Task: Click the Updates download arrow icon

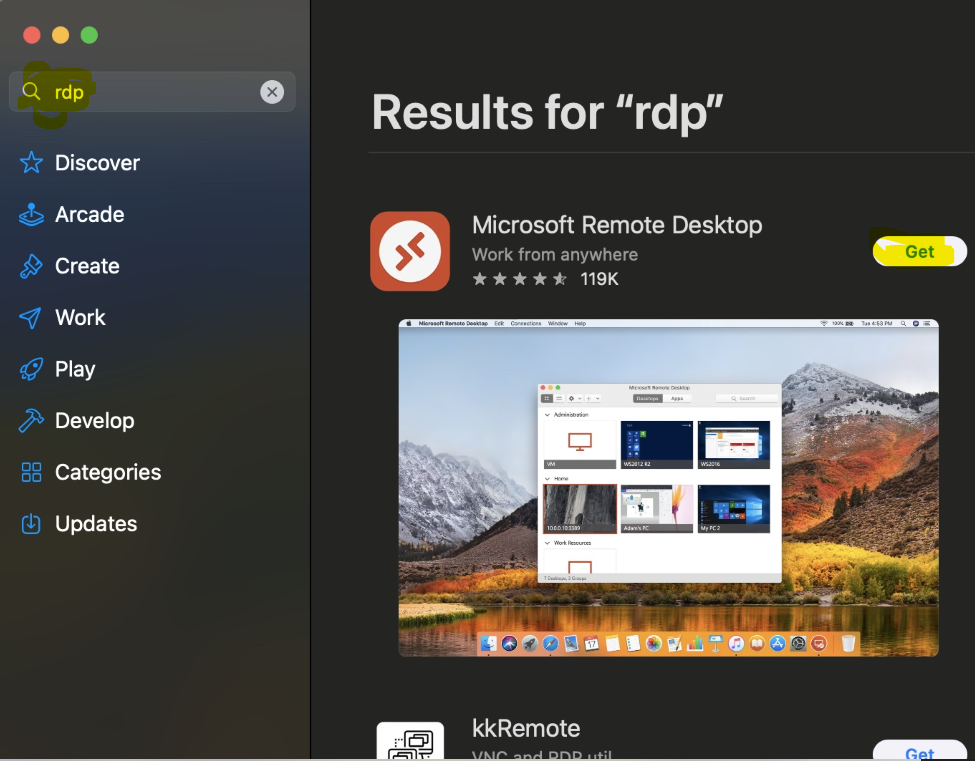Action: pos(32,524)
